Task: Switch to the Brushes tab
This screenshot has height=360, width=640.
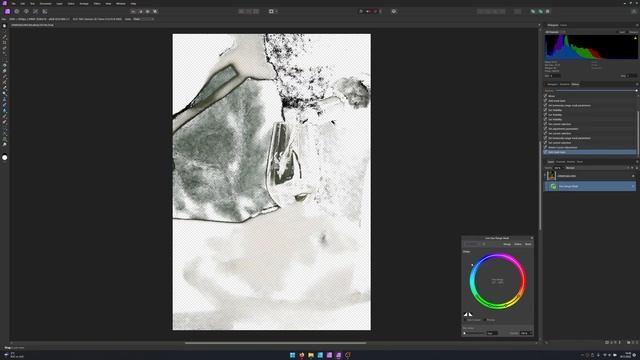Action: click(x=571, y=162)
